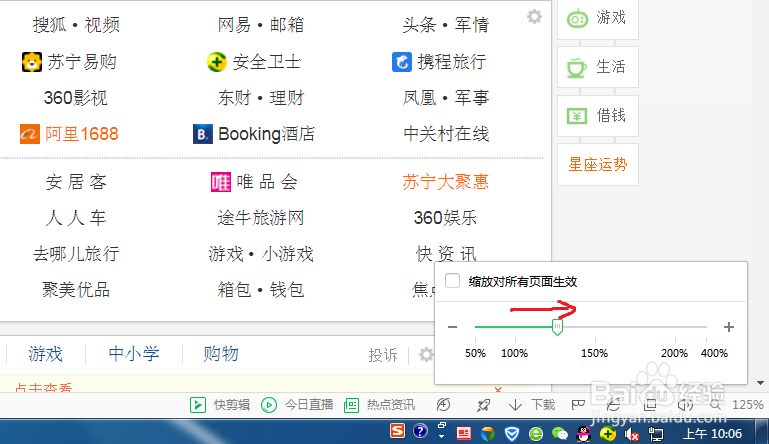Open 快剪辑 in the status bar
Viewport: 769px width, 444px height.
pyautogui.click(x=220, y=405)
